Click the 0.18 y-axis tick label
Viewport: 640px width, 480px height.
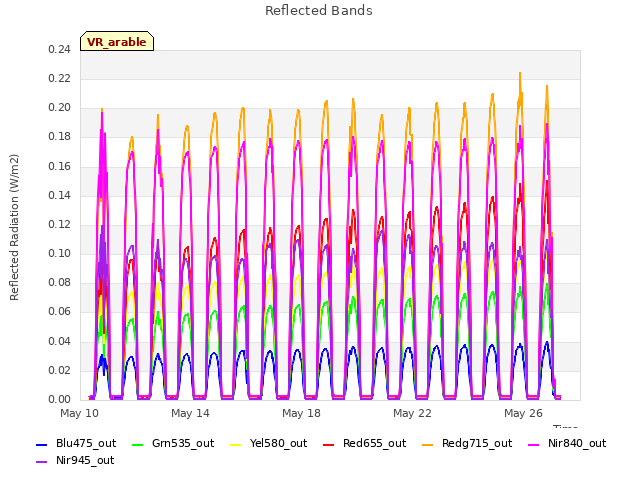pyautogui.click(x=60, y=137)
